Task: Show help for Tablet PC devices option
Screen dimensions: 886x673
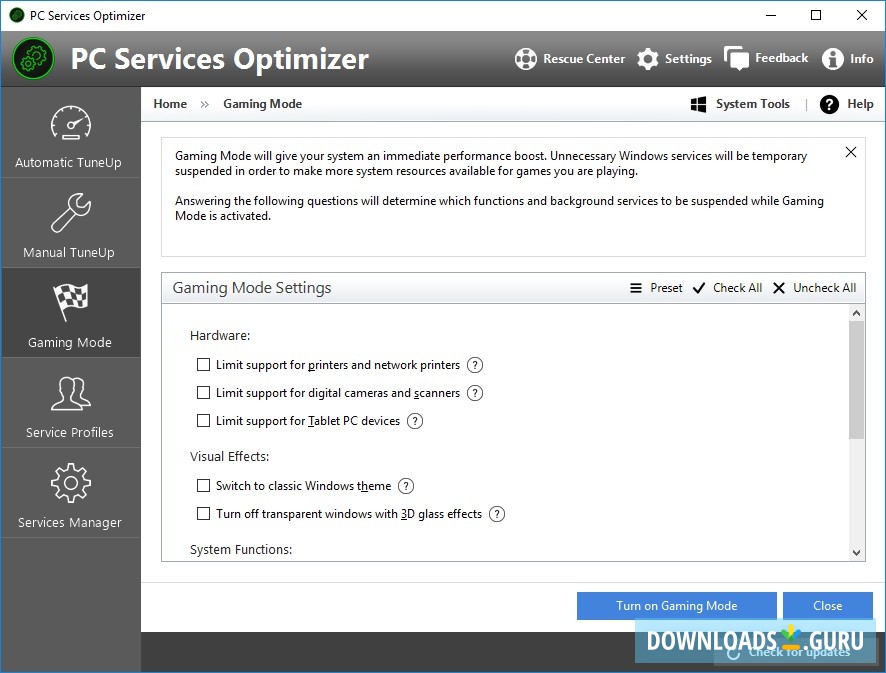Action: click(x=415, y=421)
